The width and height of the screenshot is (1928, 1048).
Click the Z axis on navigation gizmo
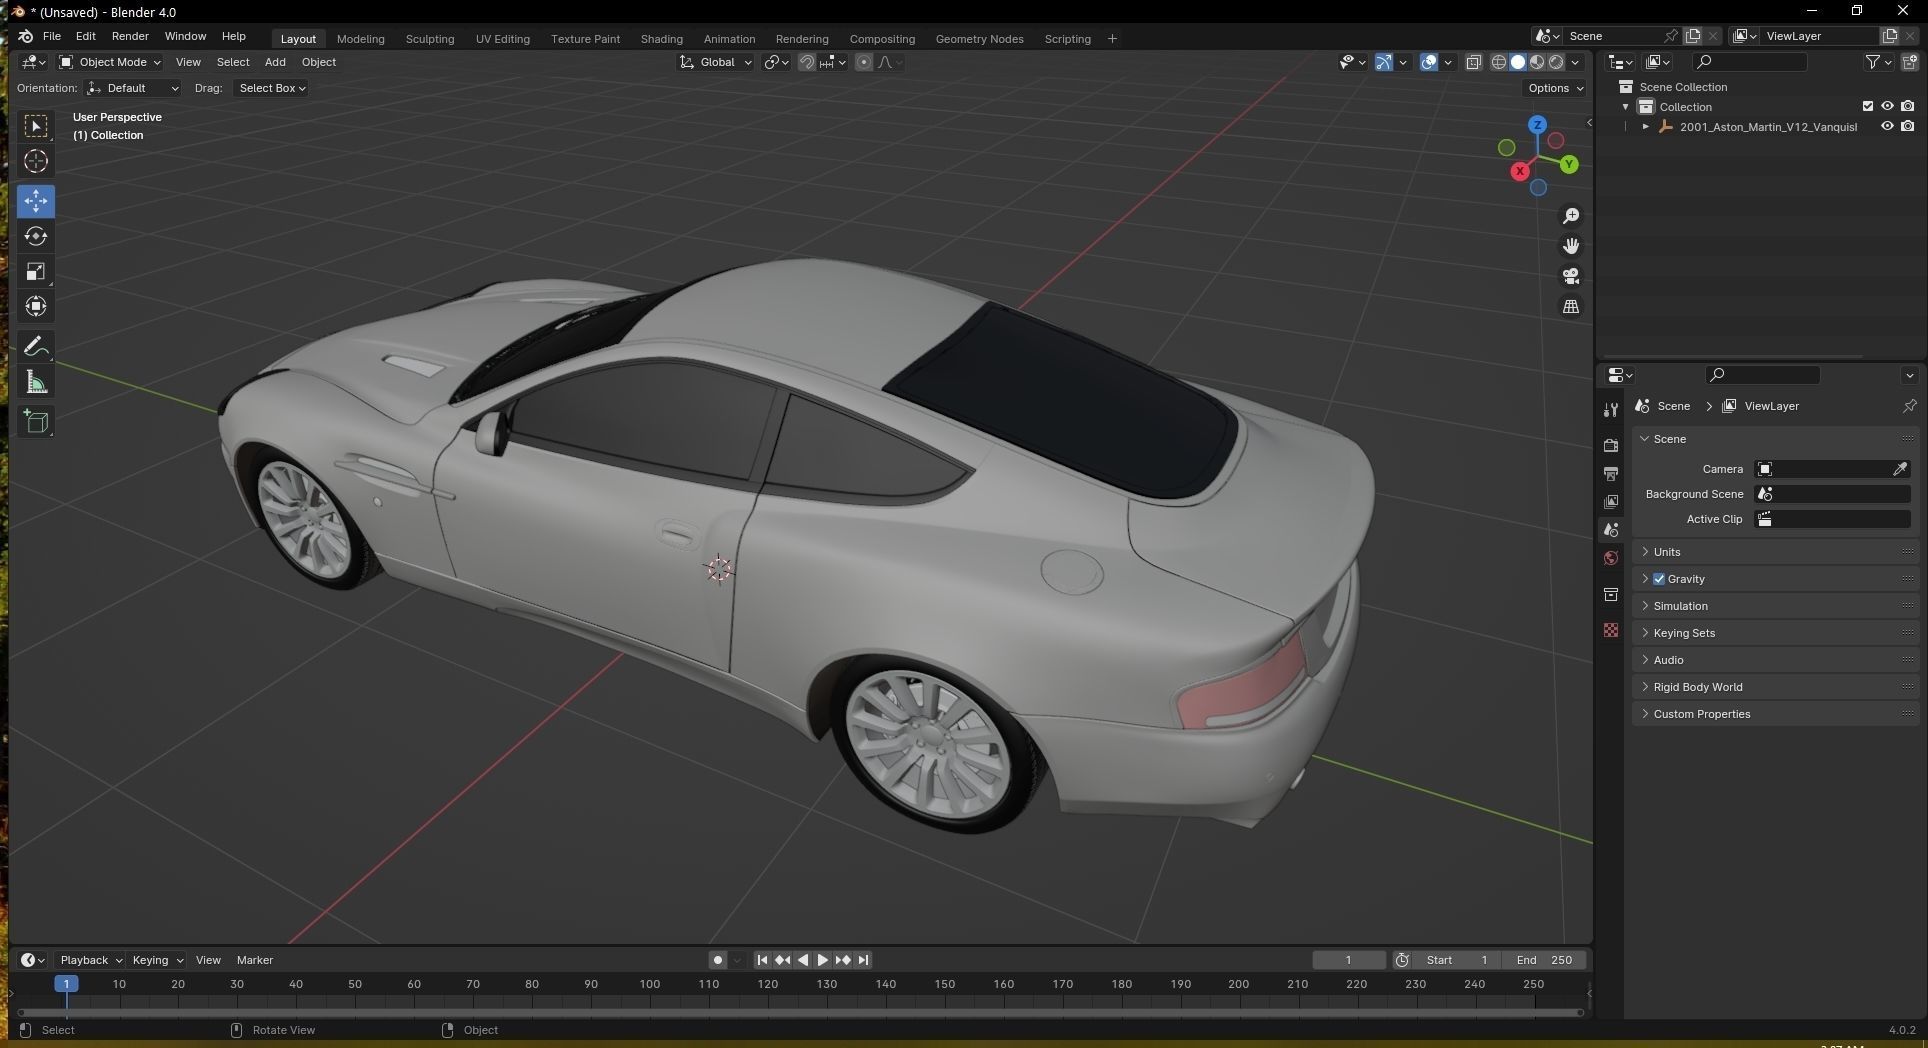[x=1537, y=125]
